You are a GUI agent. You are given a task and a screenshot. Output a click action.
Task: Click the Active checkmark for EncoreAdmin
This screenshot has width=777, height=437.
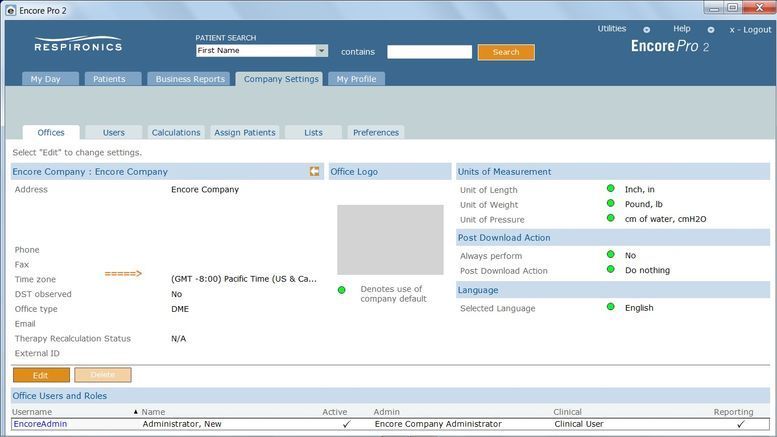pos(346,424)
